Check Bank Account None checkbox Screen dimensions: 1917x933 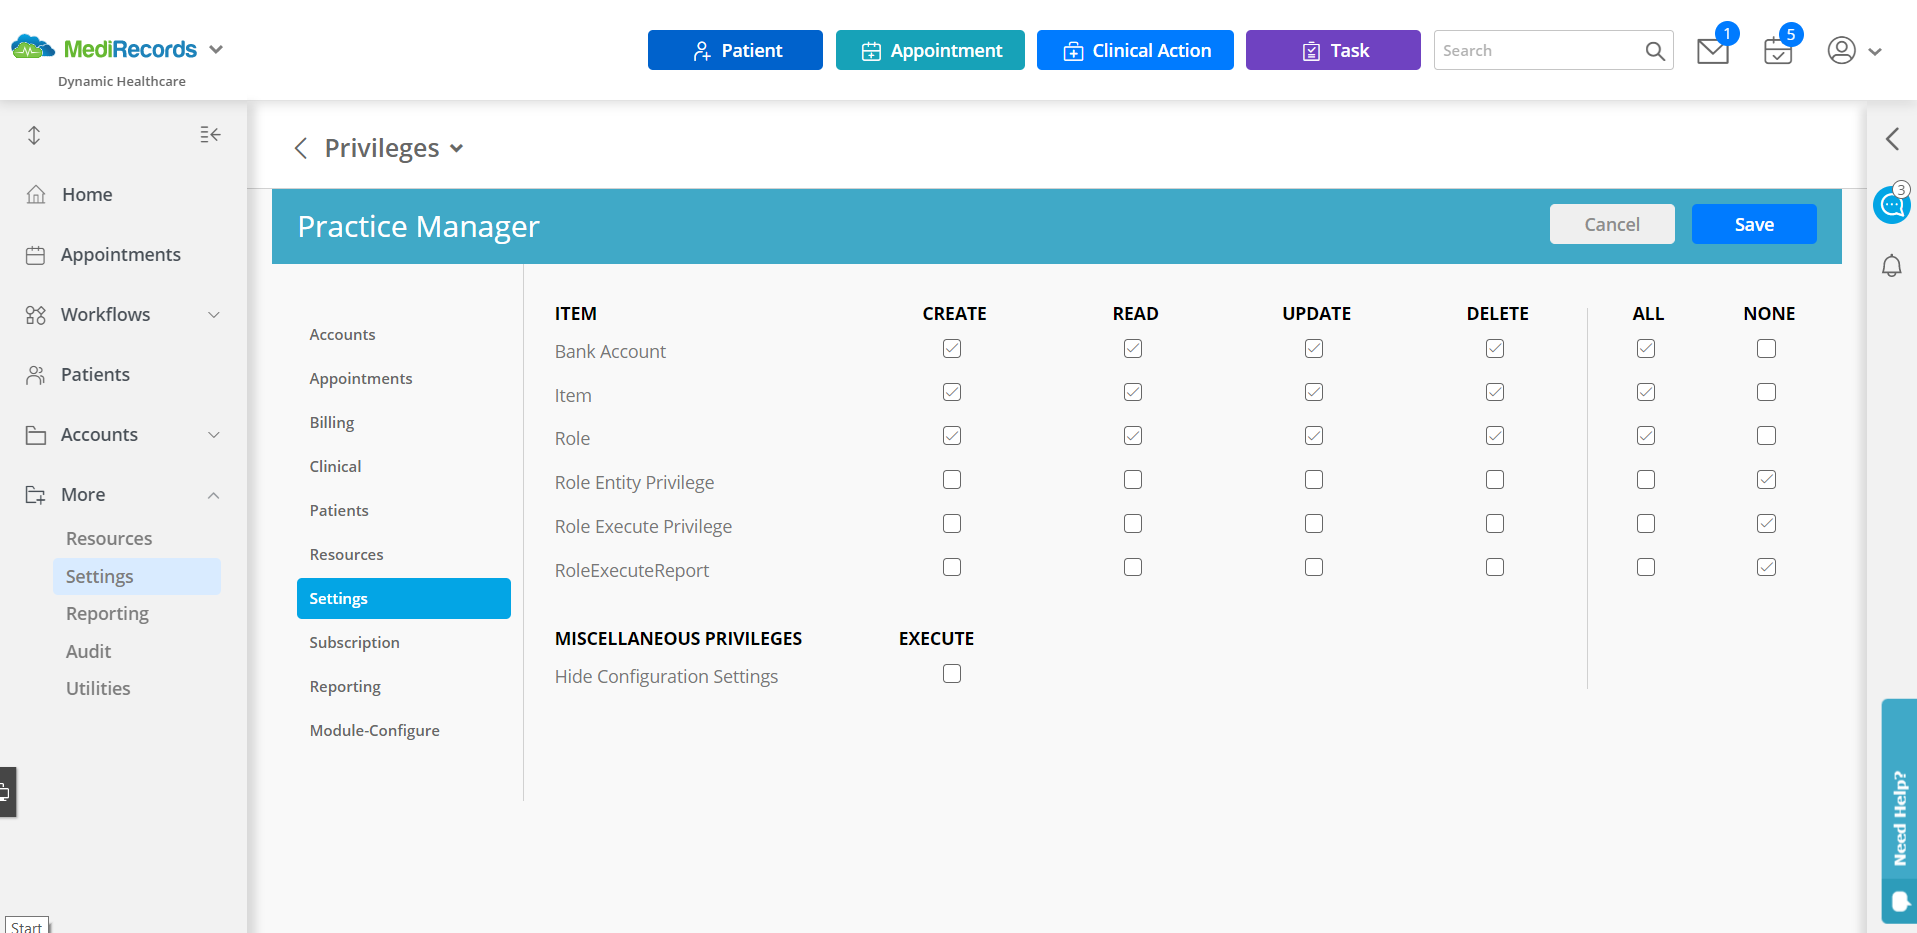(1767, 348)
